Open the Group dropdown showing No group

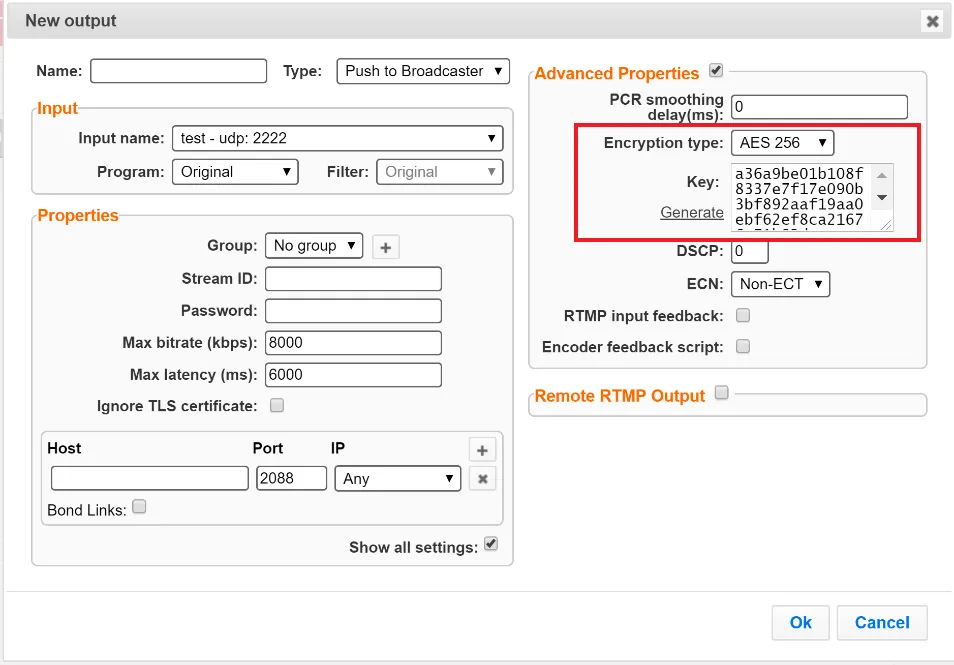pos(314,246)
